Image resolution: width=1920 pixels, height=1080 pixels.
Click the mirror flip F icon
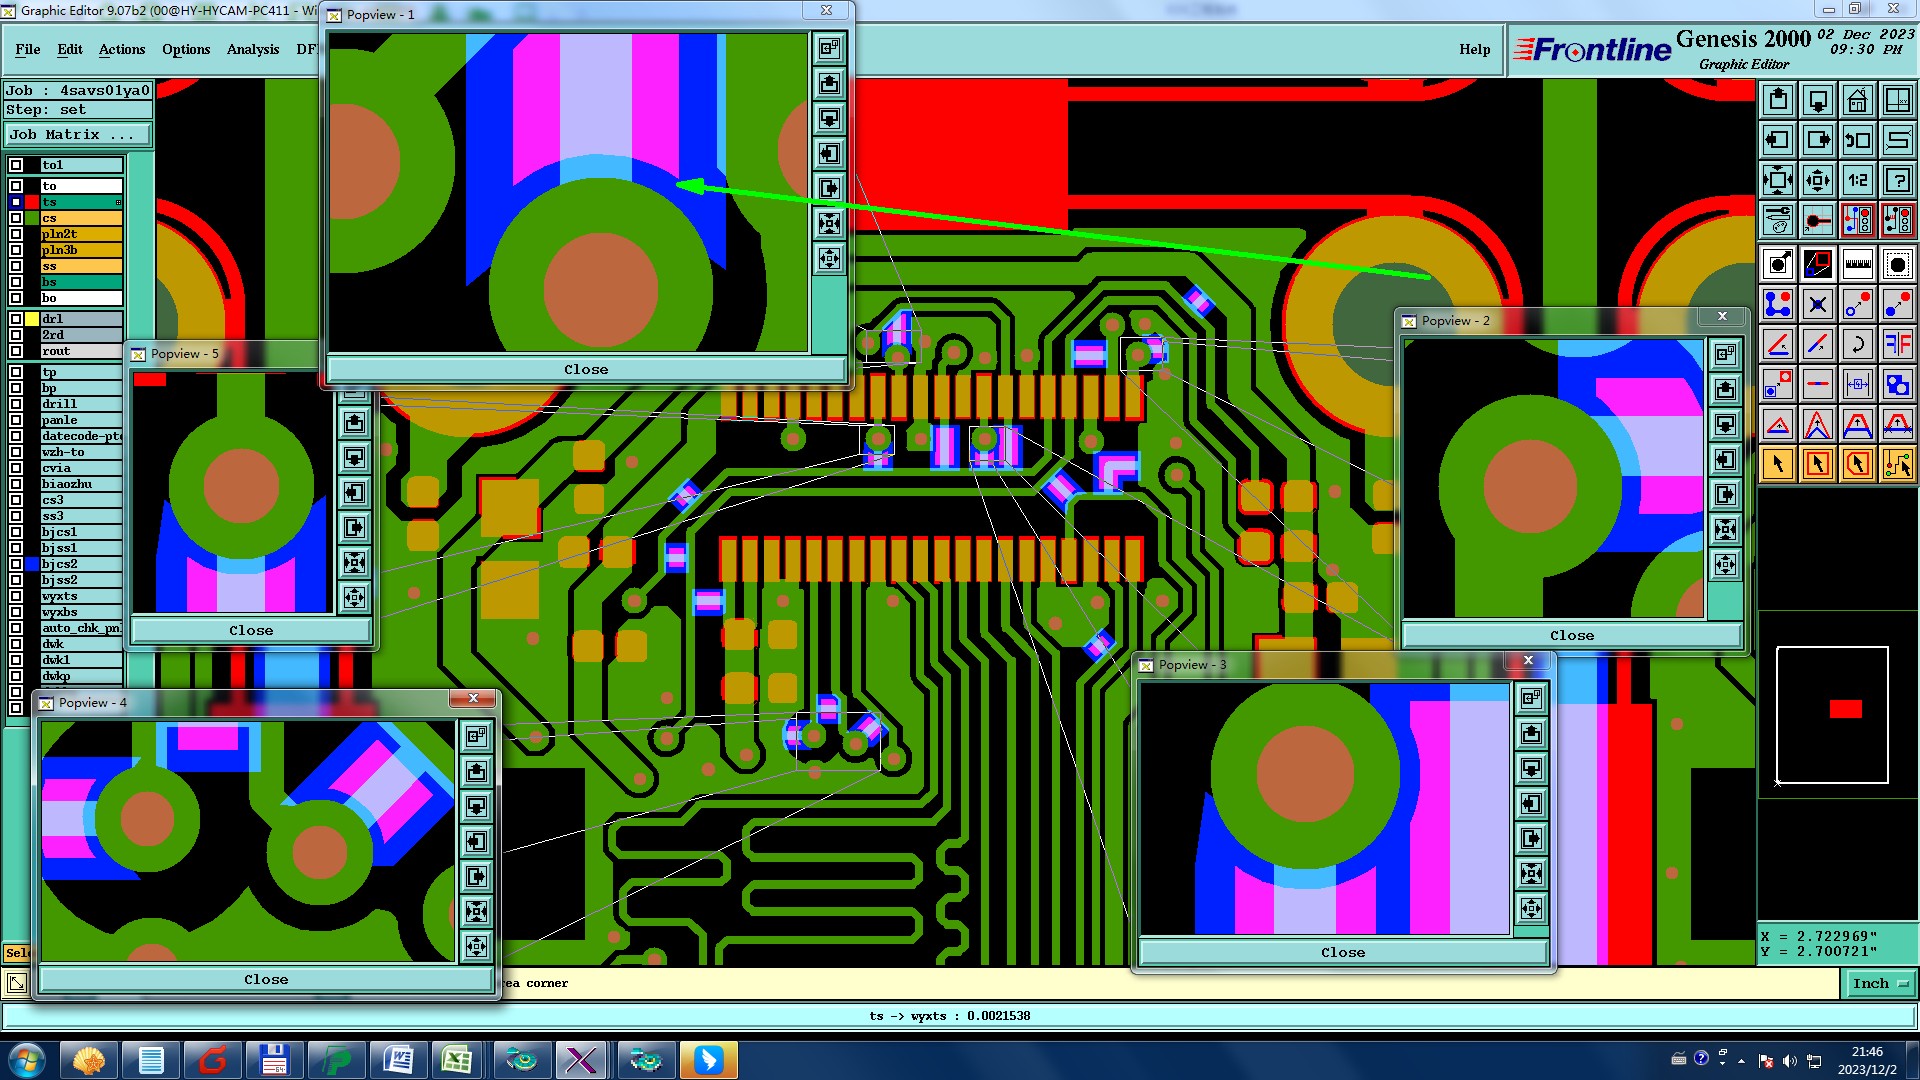[x=1897, y=344]
